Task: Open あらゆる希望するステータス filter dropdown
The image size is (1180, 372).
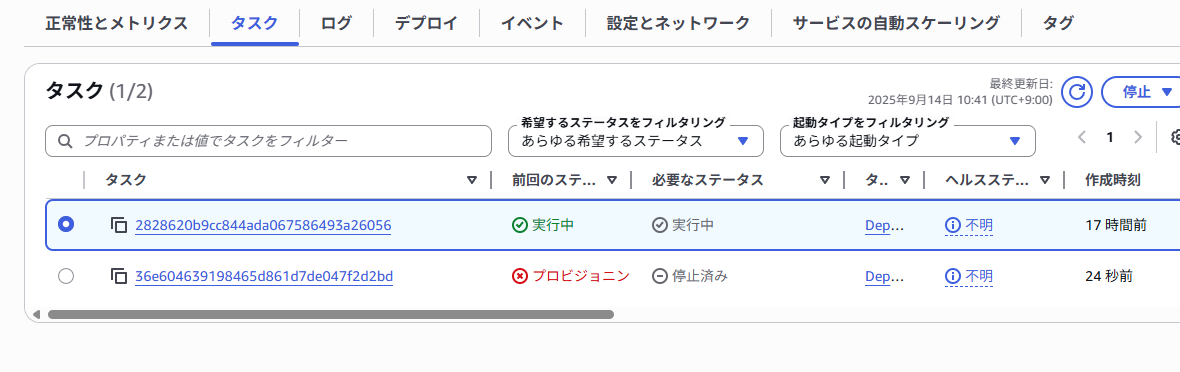Action: pyautogui.click(x=637, y=141)
